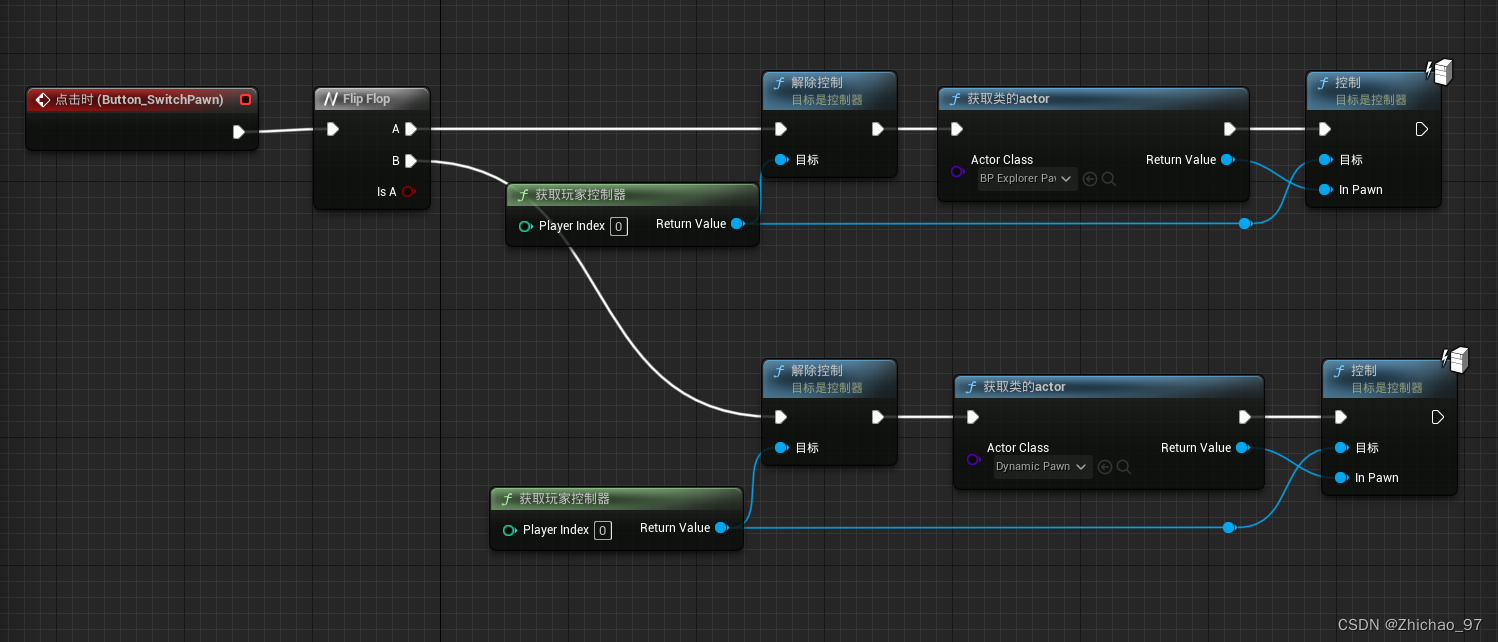Click the Flip Flop node header icon

pyautogui.click(x=330, y=98)
